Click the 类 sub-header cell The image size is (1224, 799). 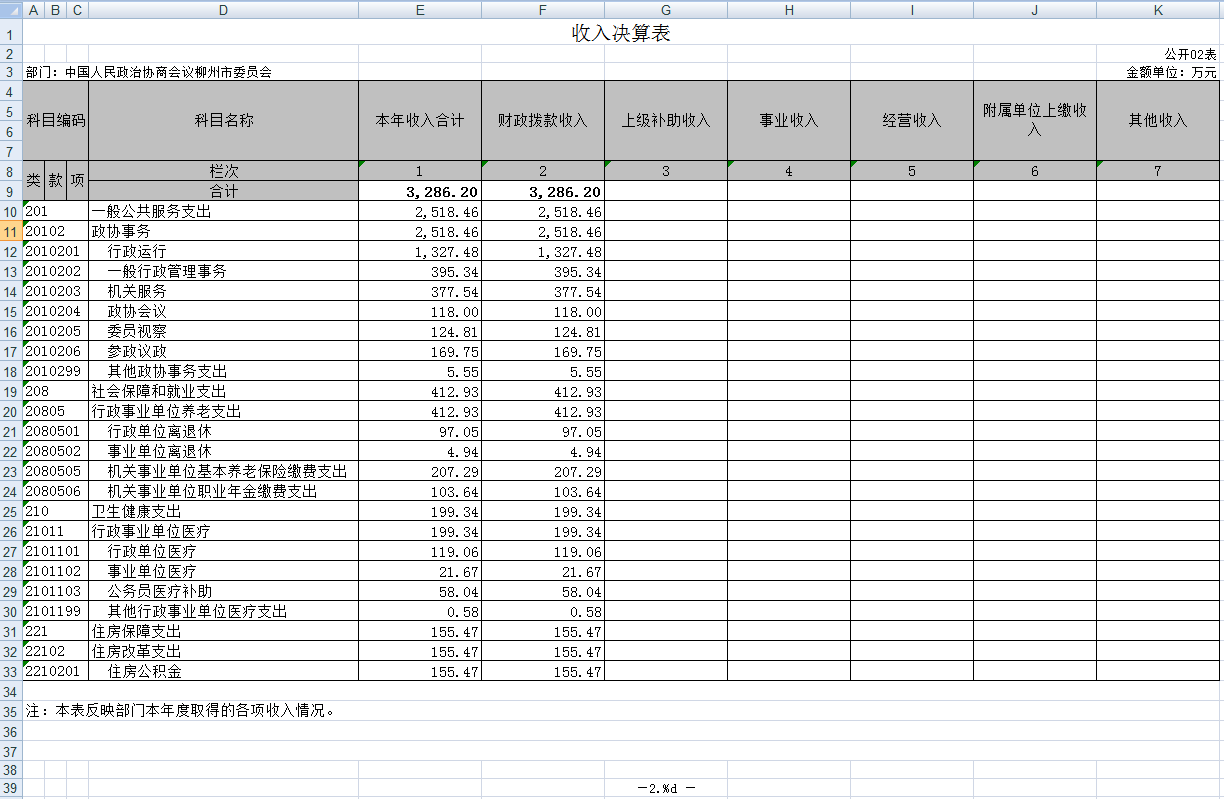tap(34, 181)
